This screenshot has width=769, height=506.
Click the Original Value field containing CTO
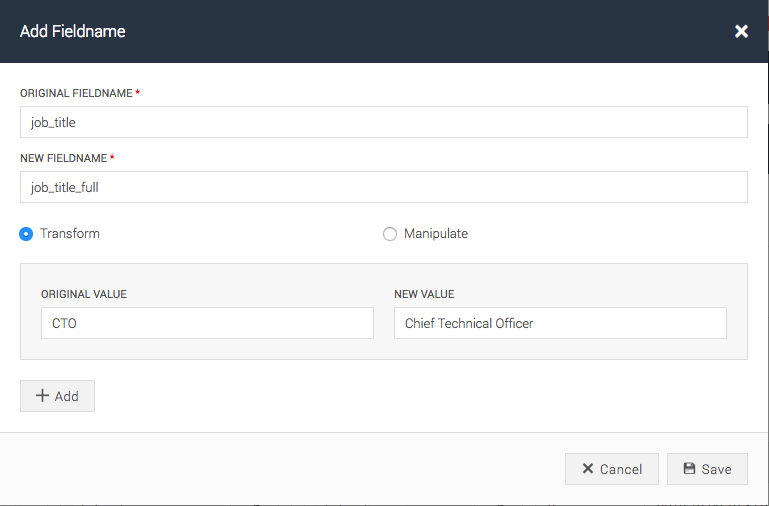click(207, 323)
